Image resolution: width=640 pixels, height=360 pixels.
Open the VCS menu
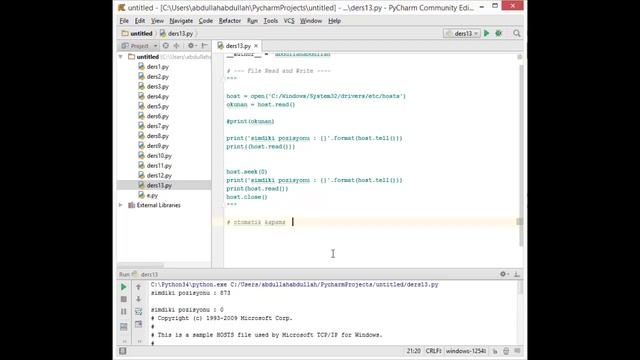289,21
